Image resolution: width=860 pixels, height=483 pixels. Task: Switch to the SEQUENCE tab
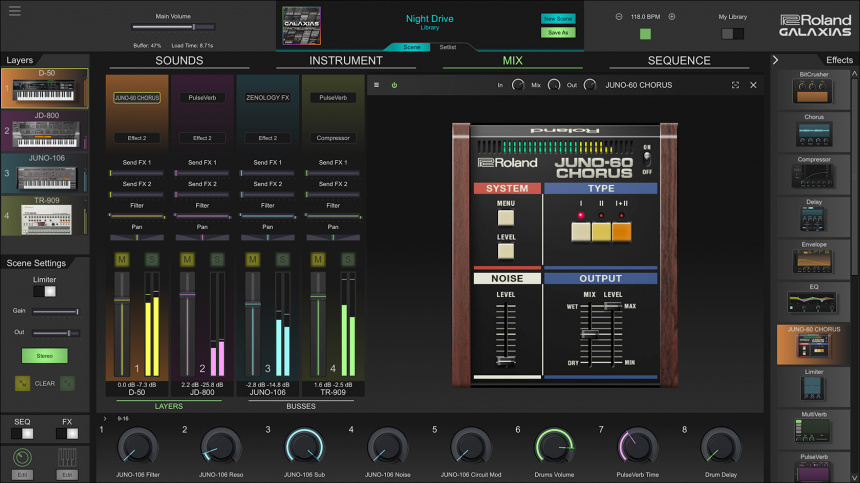[679, 60]
